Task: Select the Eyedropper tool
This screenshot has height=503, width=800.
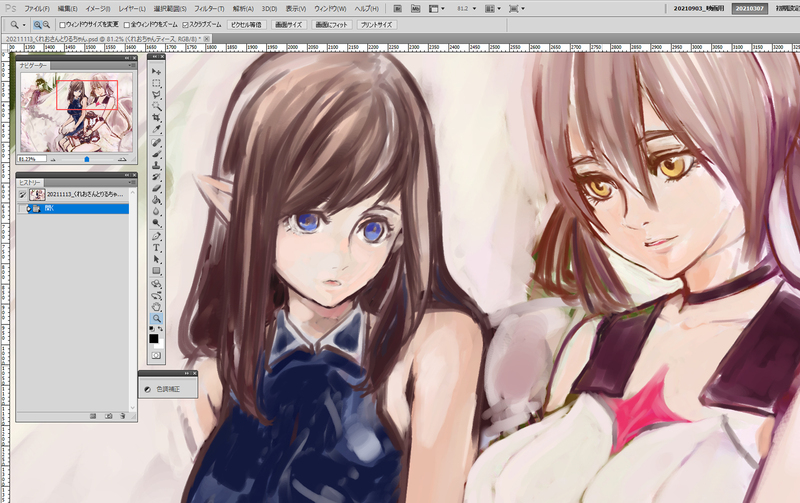Action: (x=157, y=129)
